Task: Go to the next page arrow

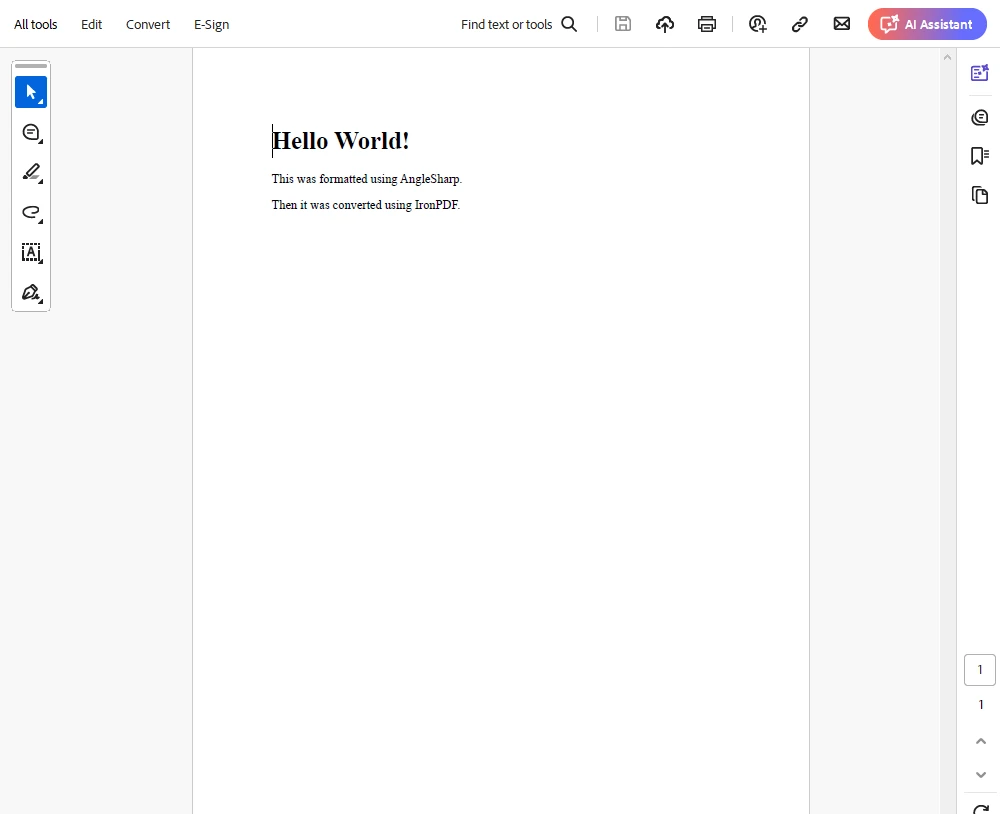Action: click(980, 775)
